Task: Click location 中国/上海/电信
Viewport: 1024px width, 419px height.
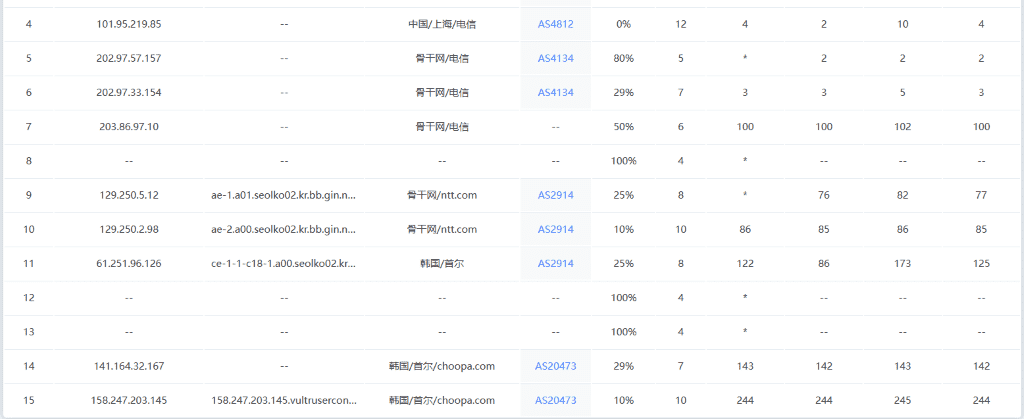Action: click(441, 24)
